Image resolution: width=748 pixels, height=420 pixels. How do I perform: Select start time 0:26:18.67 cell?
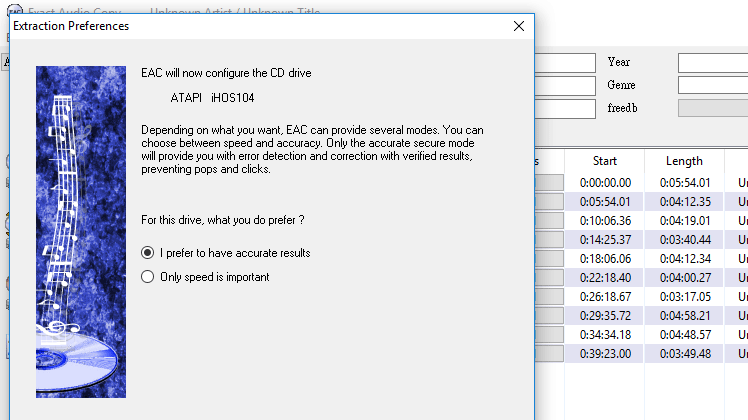(x=605, y=297)
